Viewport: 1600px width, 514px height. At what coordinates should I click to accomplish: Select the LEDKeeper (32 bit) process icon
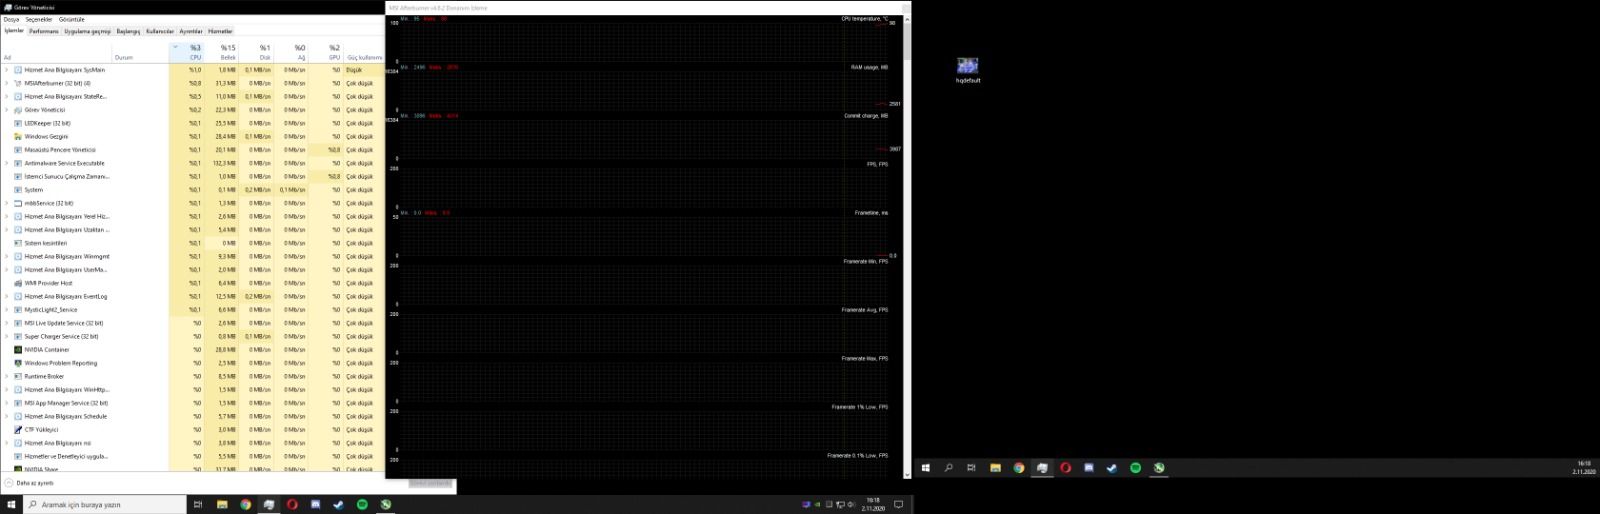click(x=18, y=123)
